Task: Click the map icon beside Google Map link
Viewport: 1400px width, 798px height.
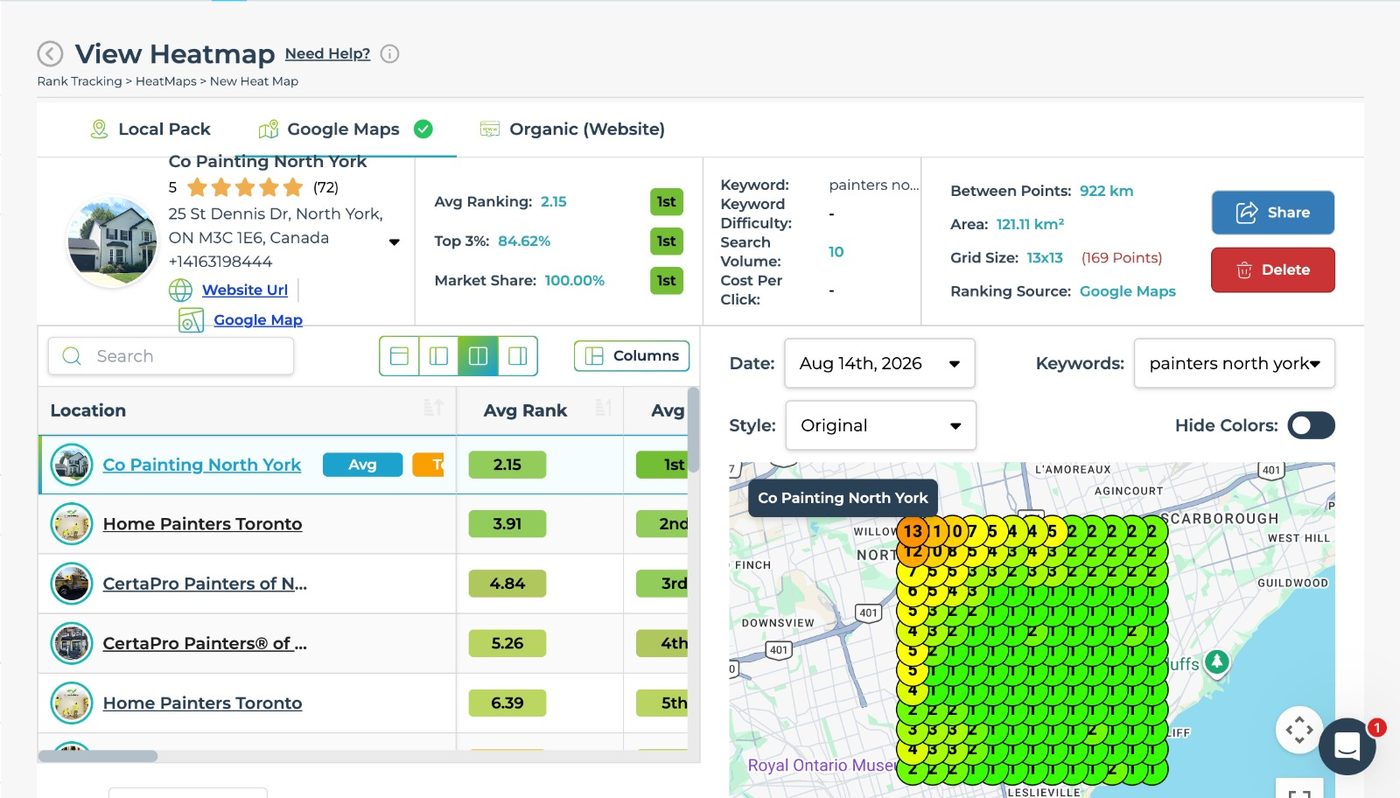Action: (191, 320)
